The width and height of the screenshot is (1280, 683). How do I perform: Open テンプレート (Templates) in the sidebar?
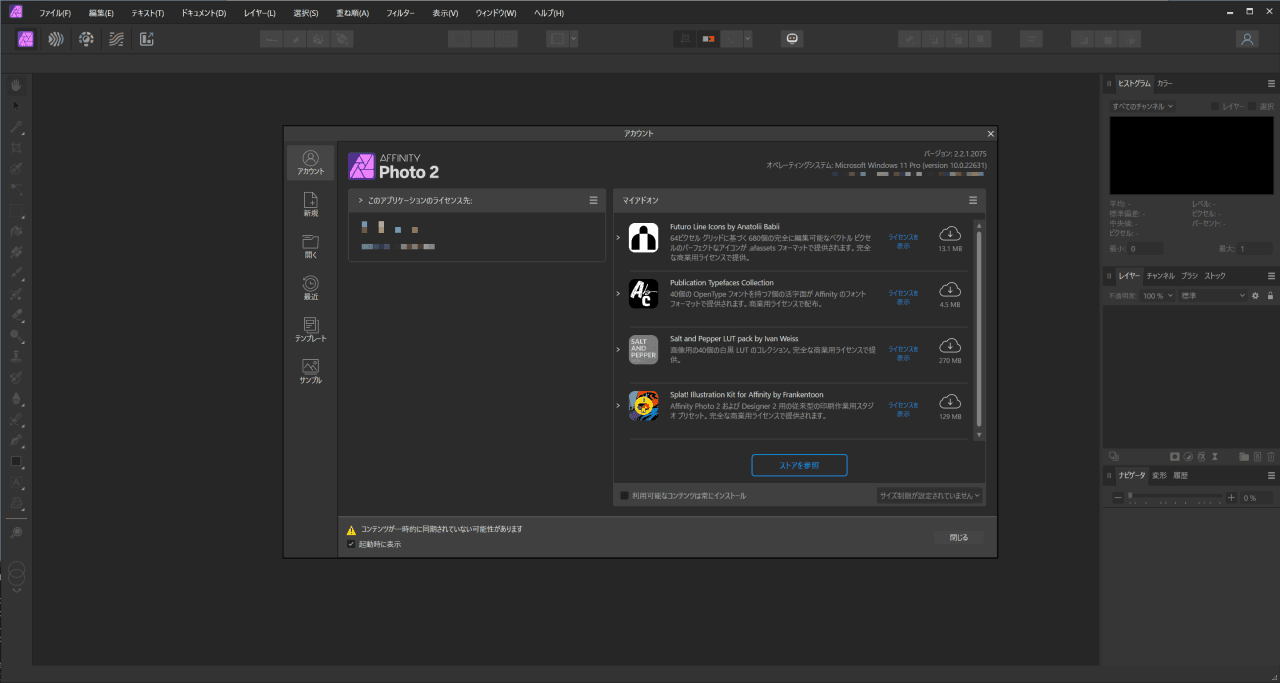tap(310, 330)
